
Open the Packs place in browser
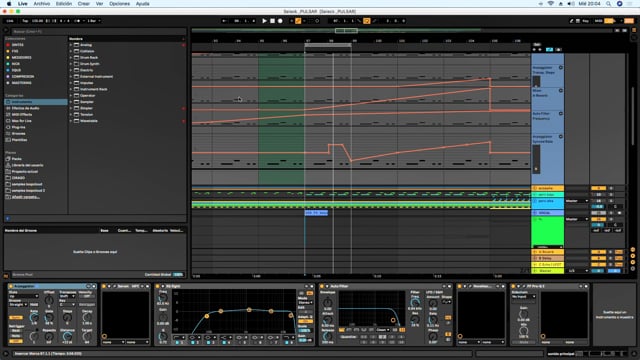tap(16, 159)
